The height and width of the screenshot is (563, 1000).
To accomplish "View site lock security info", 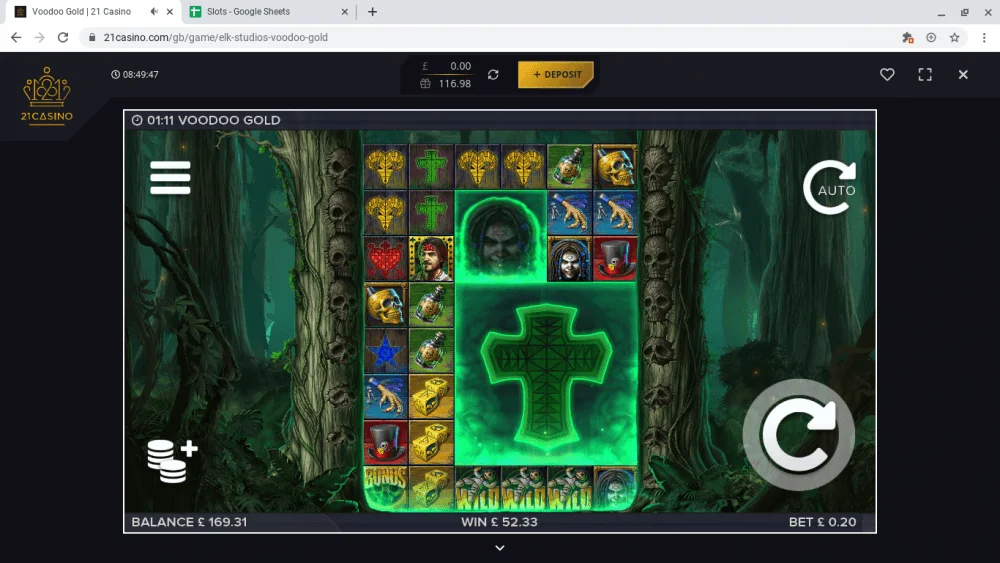I will (92, 38).
